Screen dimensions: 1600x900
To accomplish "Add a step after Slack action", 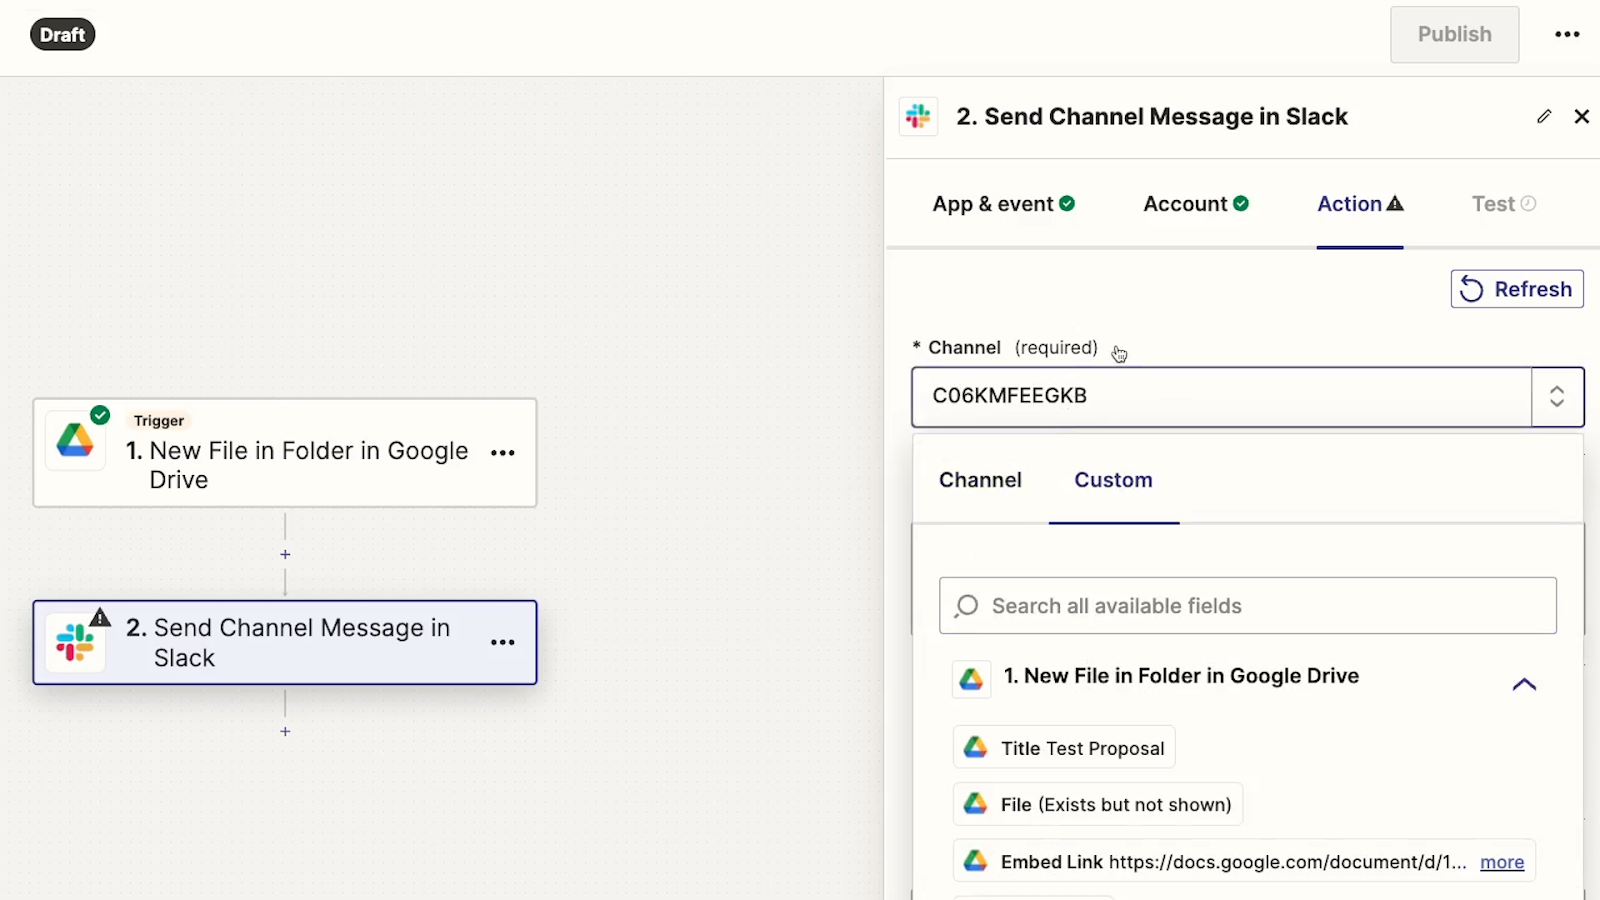I will (x=285, y=732).
